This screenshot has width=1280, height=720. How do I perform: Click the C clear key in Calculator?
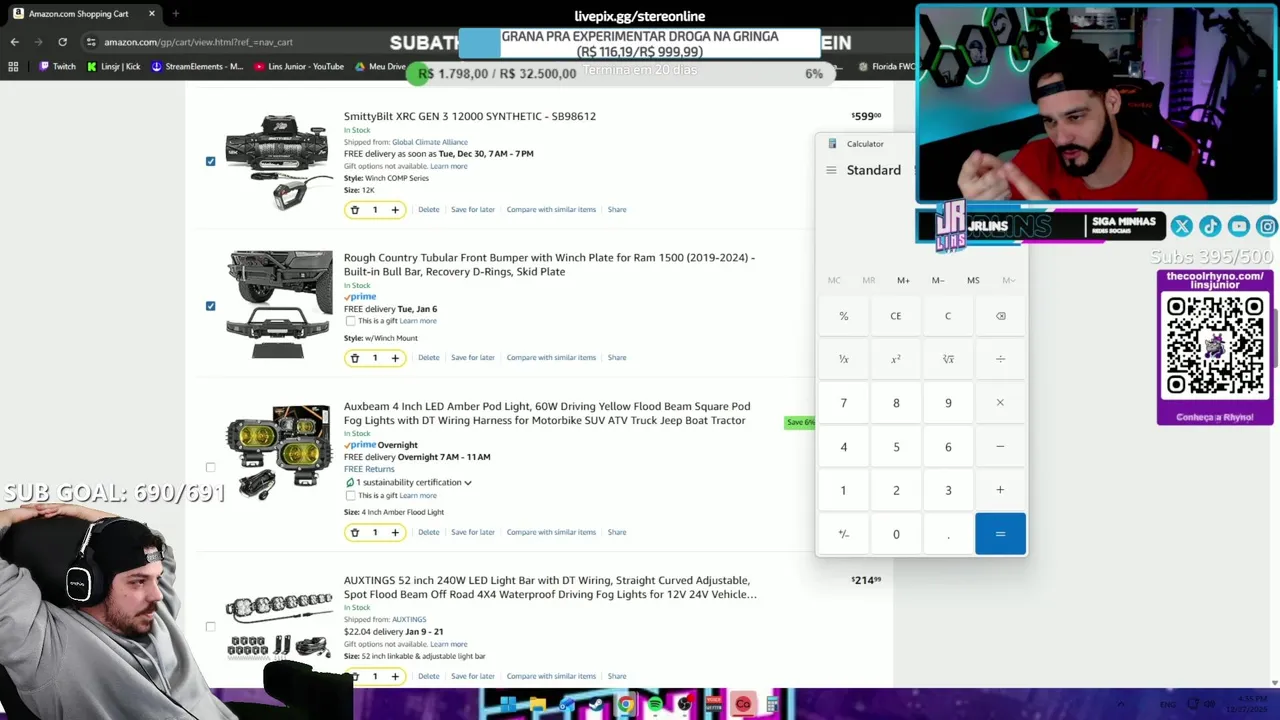click(x=948, y=316)
